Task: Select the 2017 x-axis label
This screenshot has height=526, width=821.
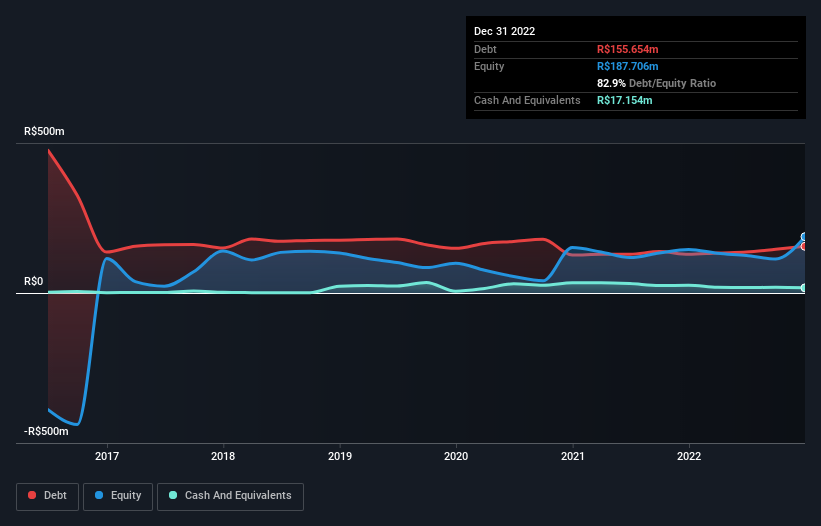Action: 107,456
